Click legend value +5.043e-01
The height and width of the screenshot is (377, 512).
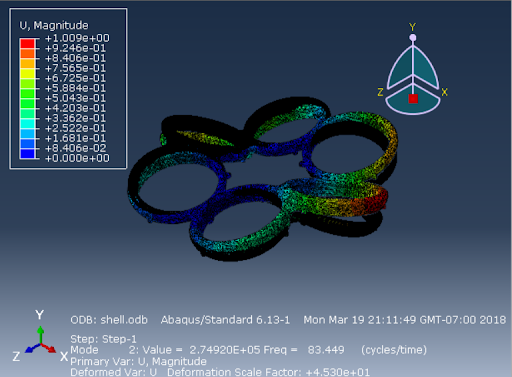tap(75, 98)
